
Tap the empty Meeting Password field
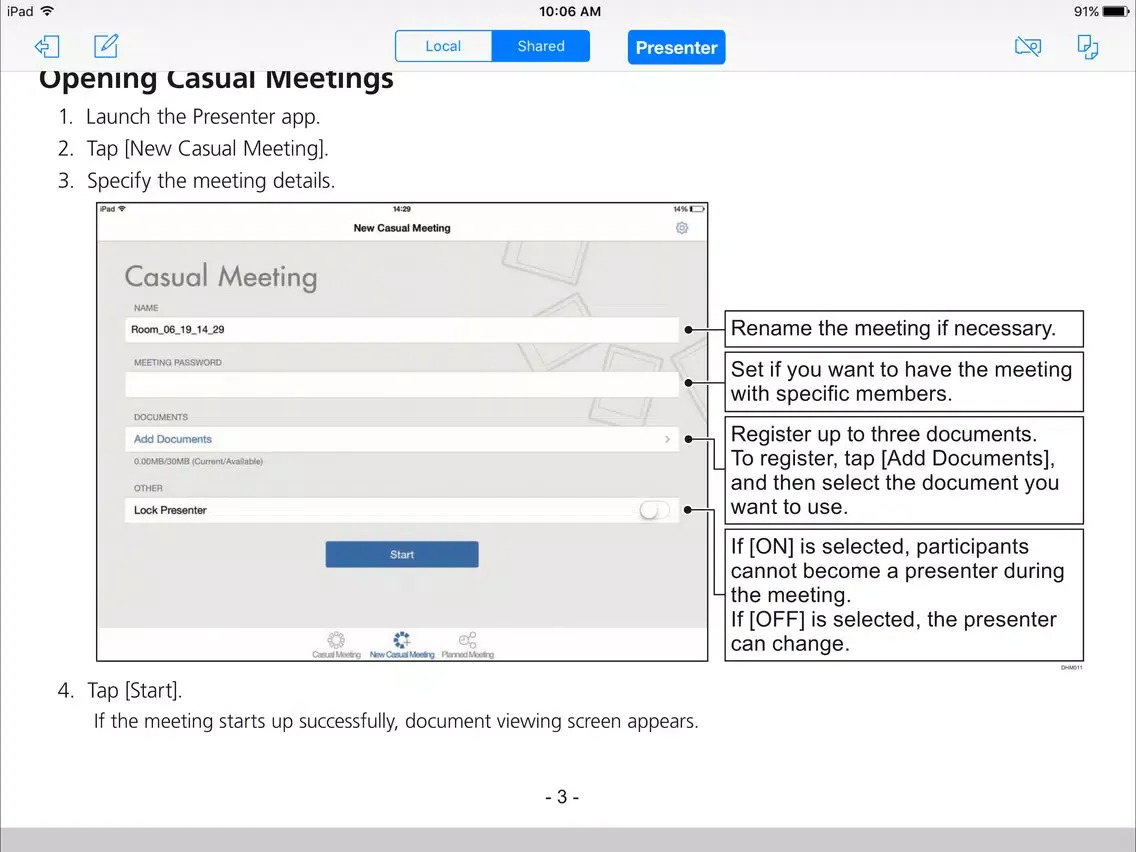click(x=402, y=384)
